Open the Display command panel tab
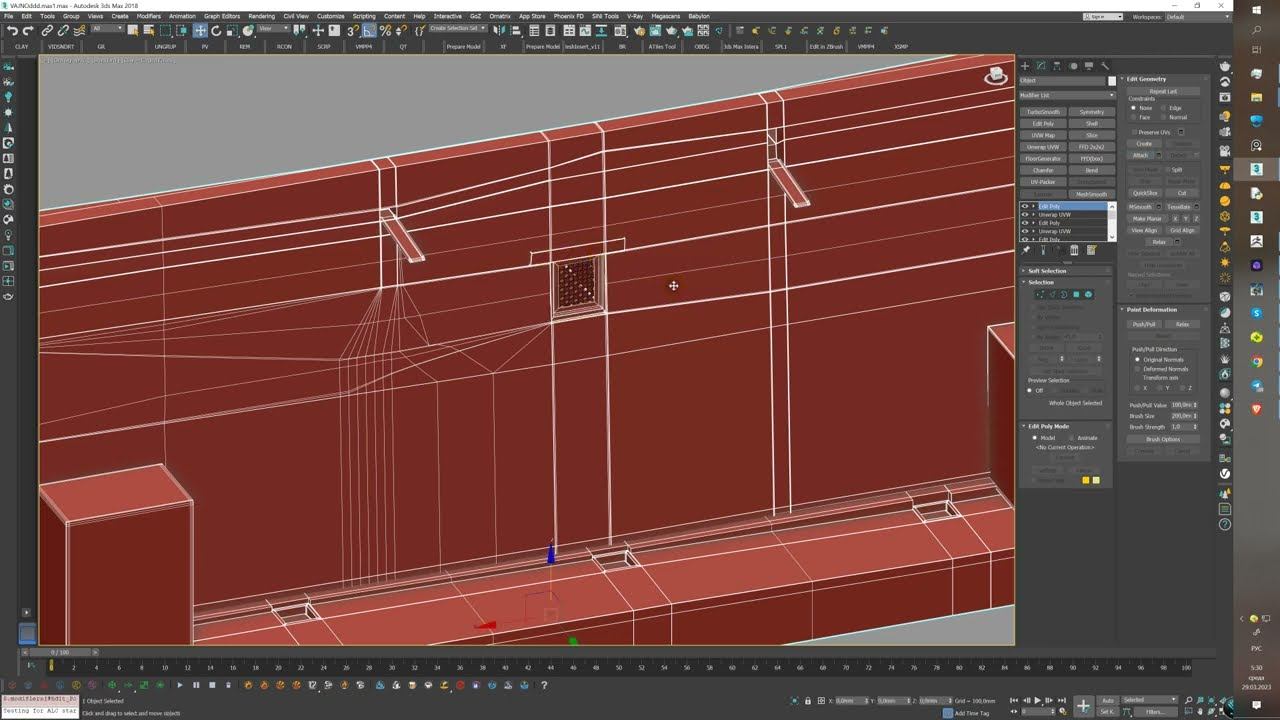The width and height of the screenshot is (1280, 720). coord(1089,66)
